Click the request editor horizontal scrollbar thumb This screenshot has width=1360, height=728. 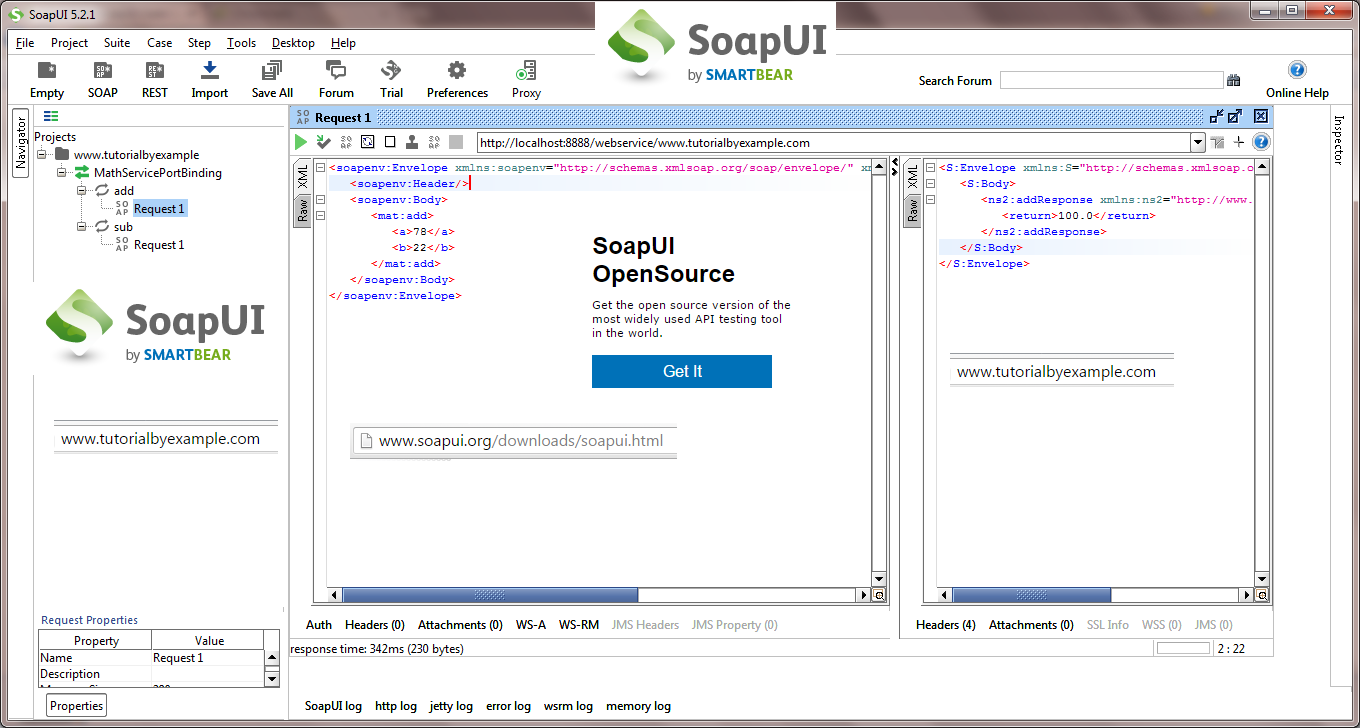click(x=490, y=595)
